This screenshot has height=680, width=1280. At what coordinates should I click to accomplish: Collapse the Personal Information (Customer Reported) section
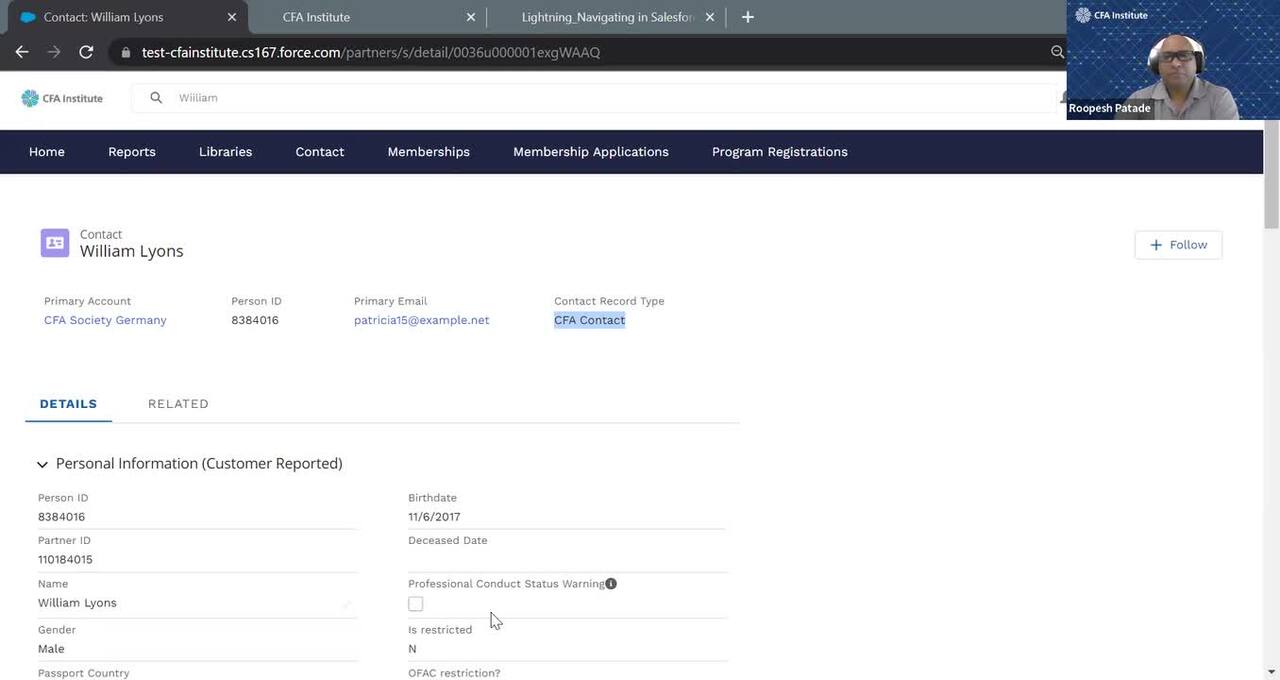[x=42, y=464]
